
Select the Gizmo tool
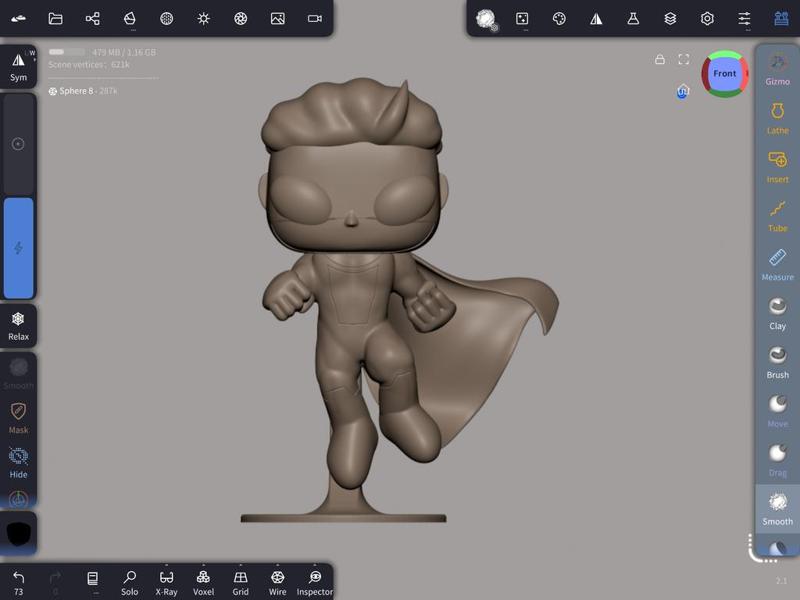pyautogui.click(x=777, y=69)
